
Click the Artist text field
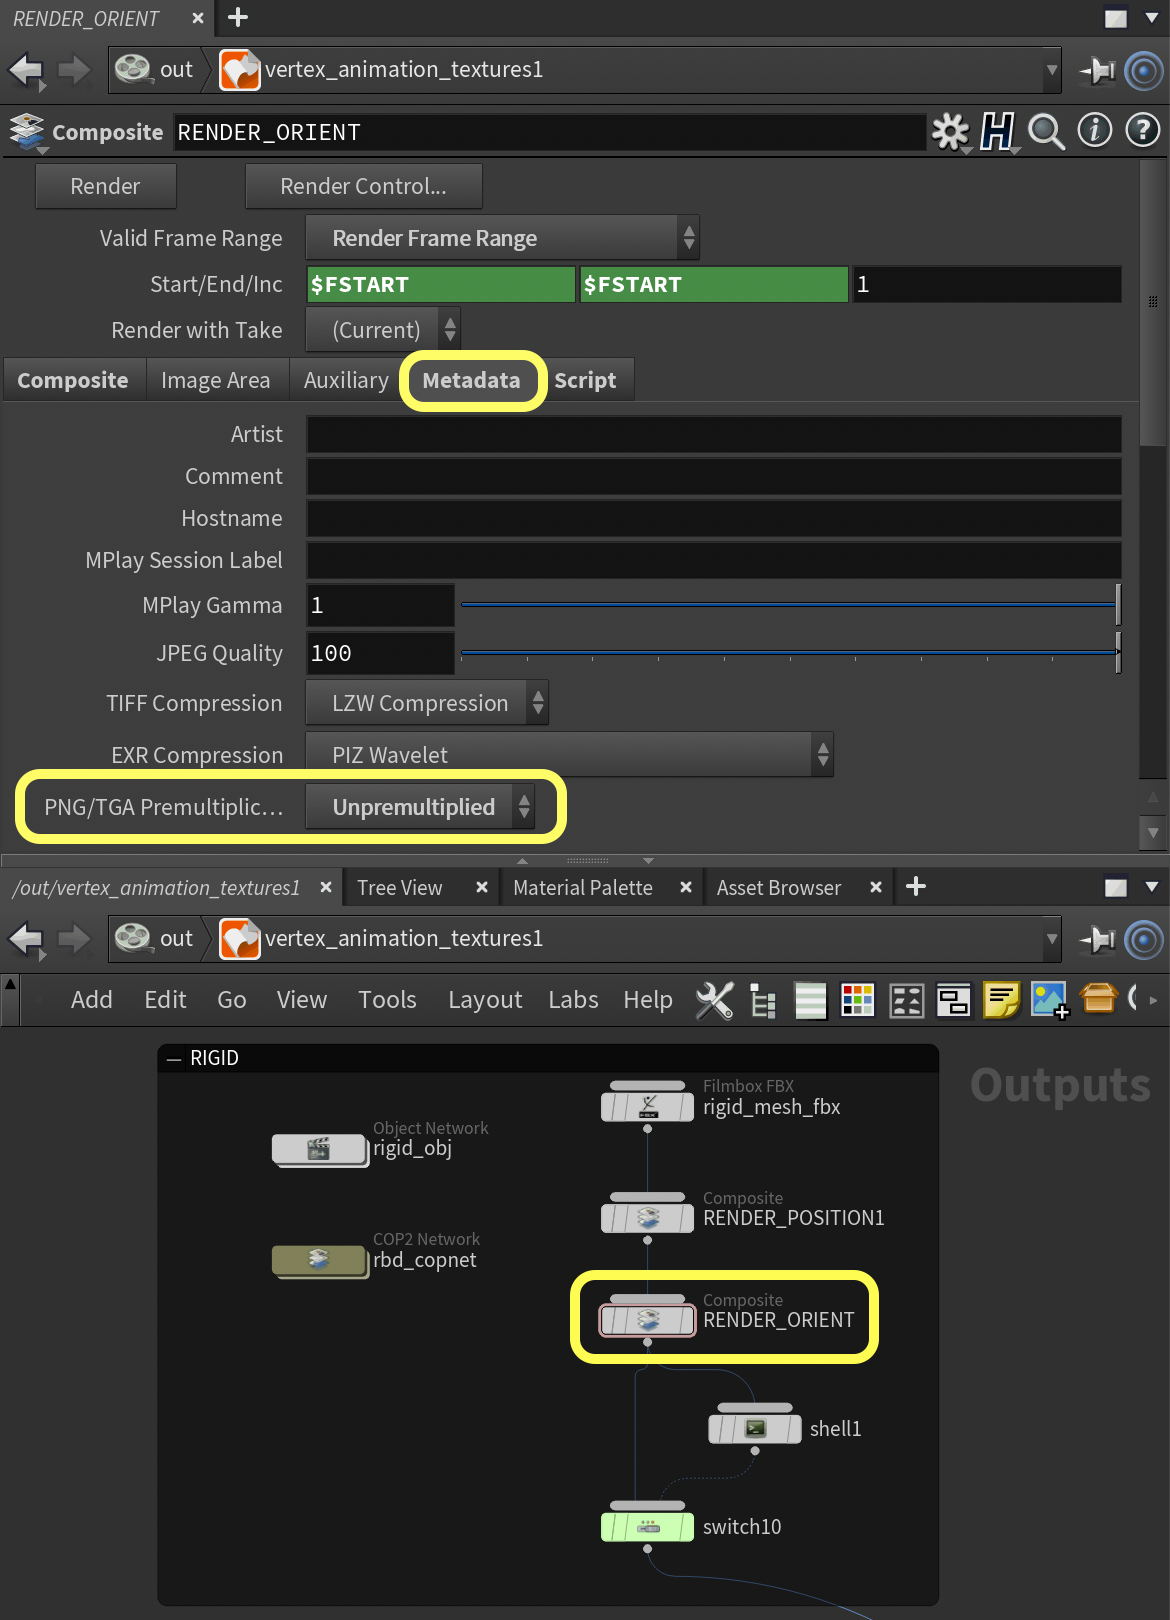712,435
